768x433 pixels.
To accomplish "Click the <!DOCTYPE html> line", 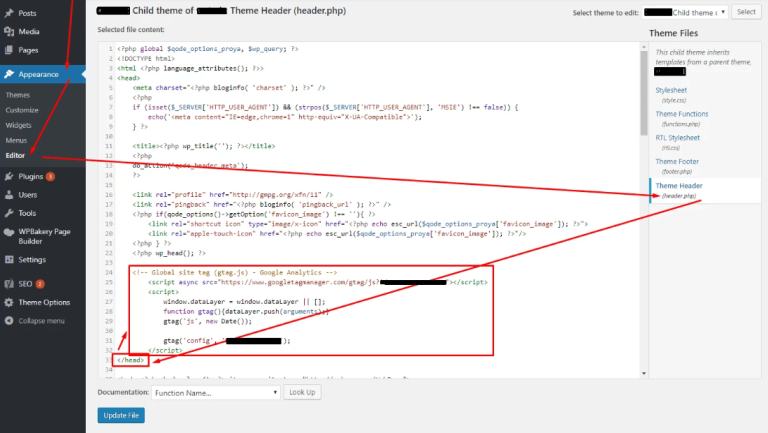I will pyautogui.click(x=146, y=59).
